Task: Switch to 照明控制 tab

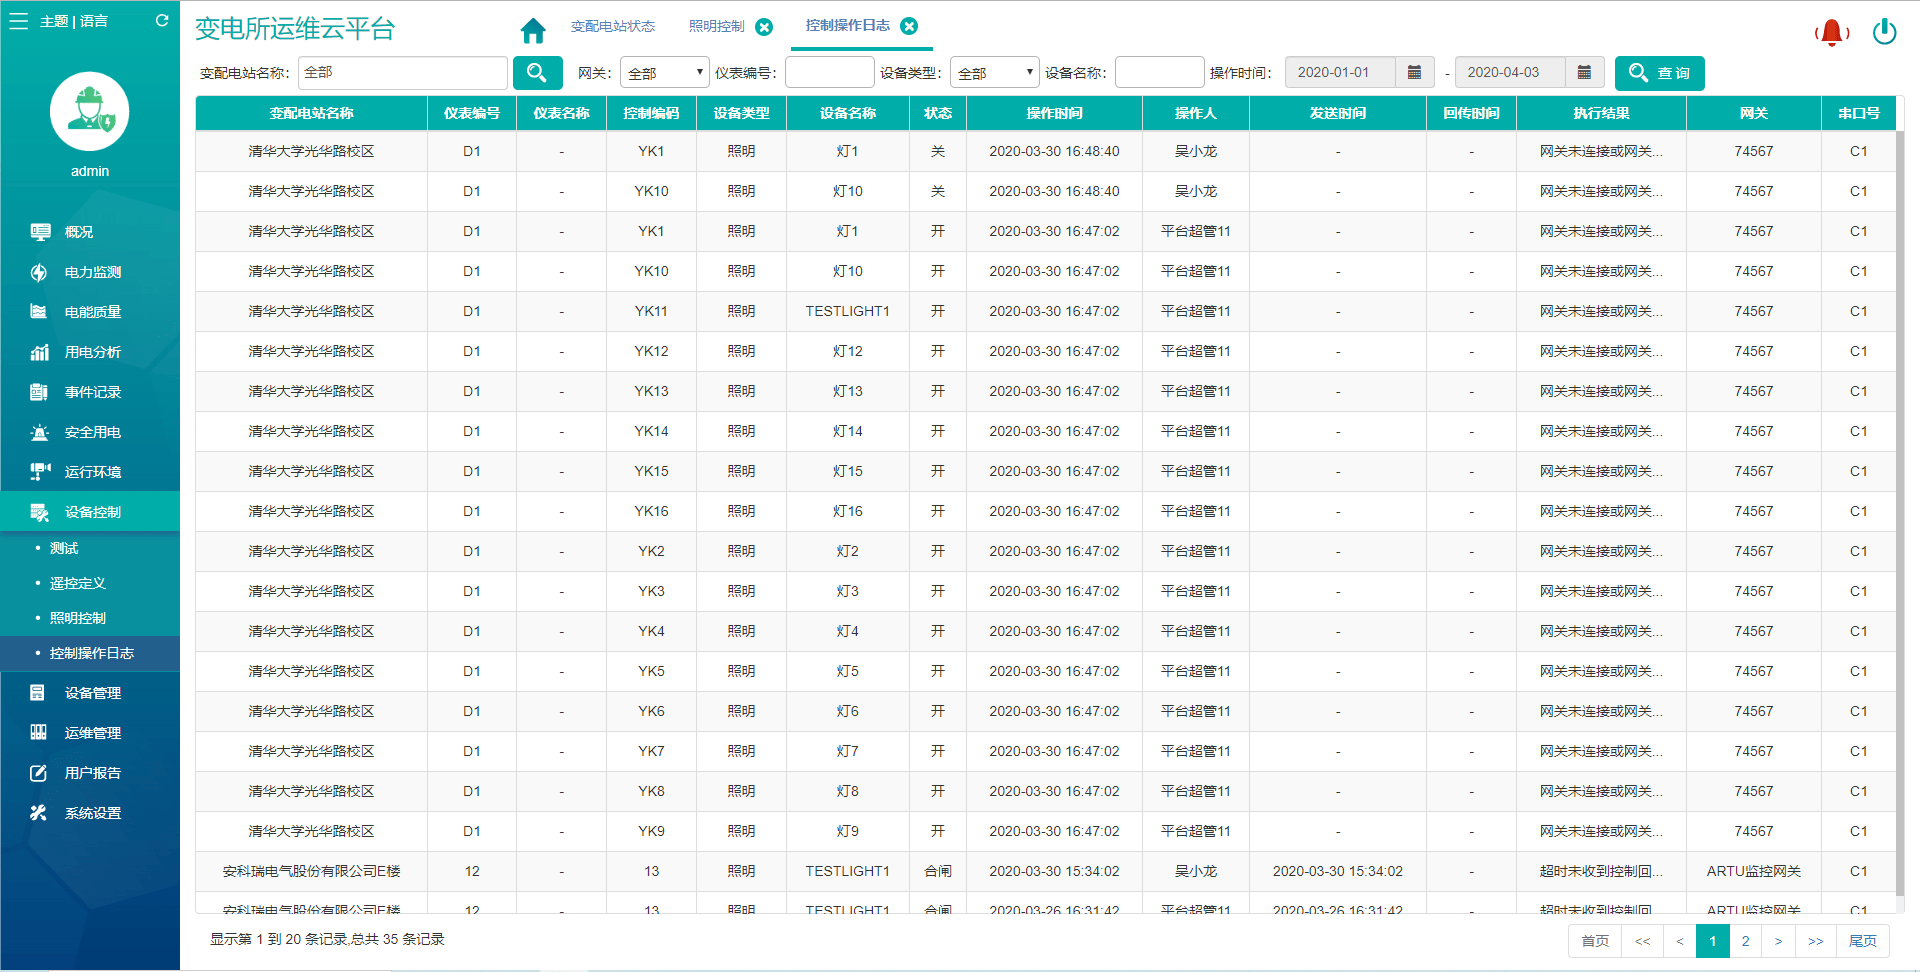Action: point(716,27)
